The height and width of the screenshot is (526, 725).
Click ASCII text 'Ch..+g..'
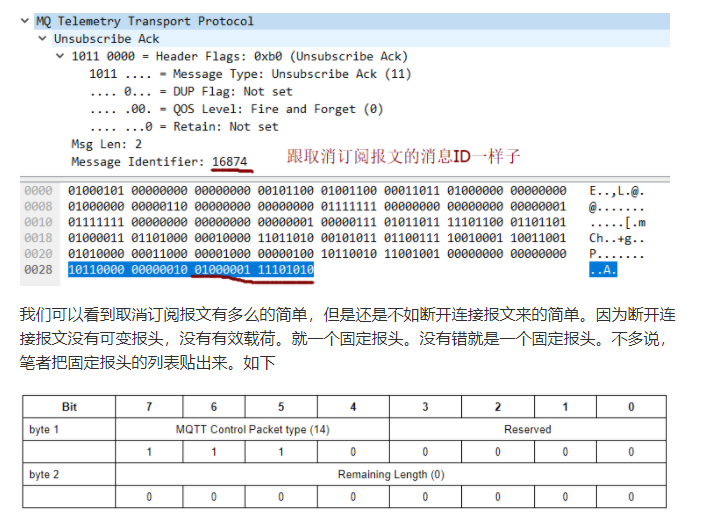(x=617, y=238)
